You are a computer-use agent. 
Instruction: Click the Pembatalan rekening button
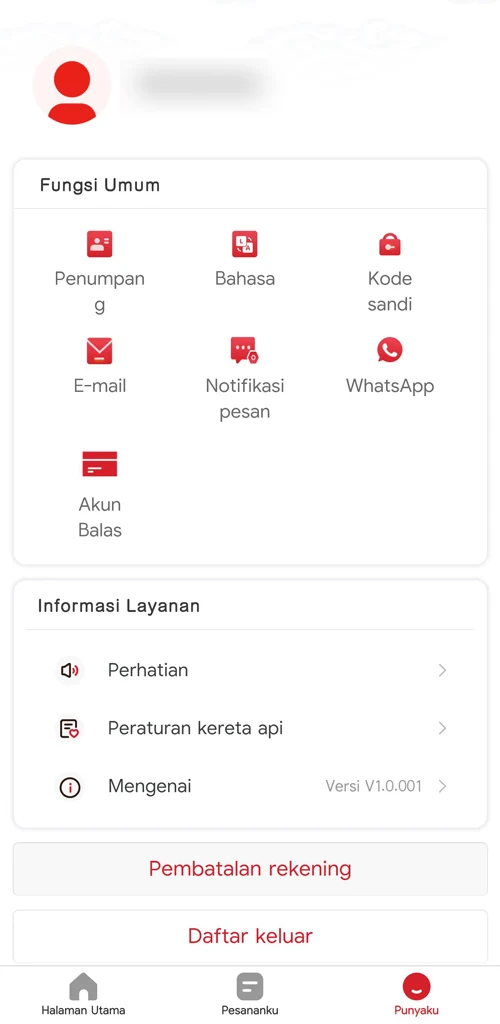pos(250,869)
